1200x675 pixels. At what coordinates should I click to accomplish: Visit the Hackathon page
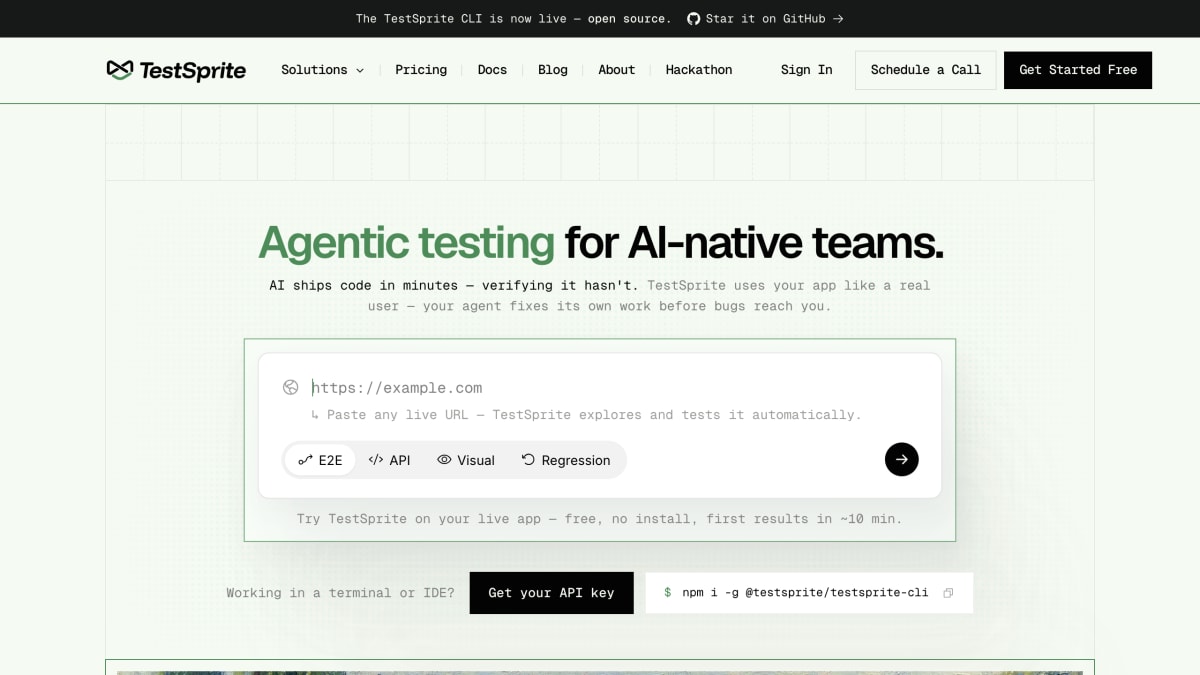tap(699, 70)
